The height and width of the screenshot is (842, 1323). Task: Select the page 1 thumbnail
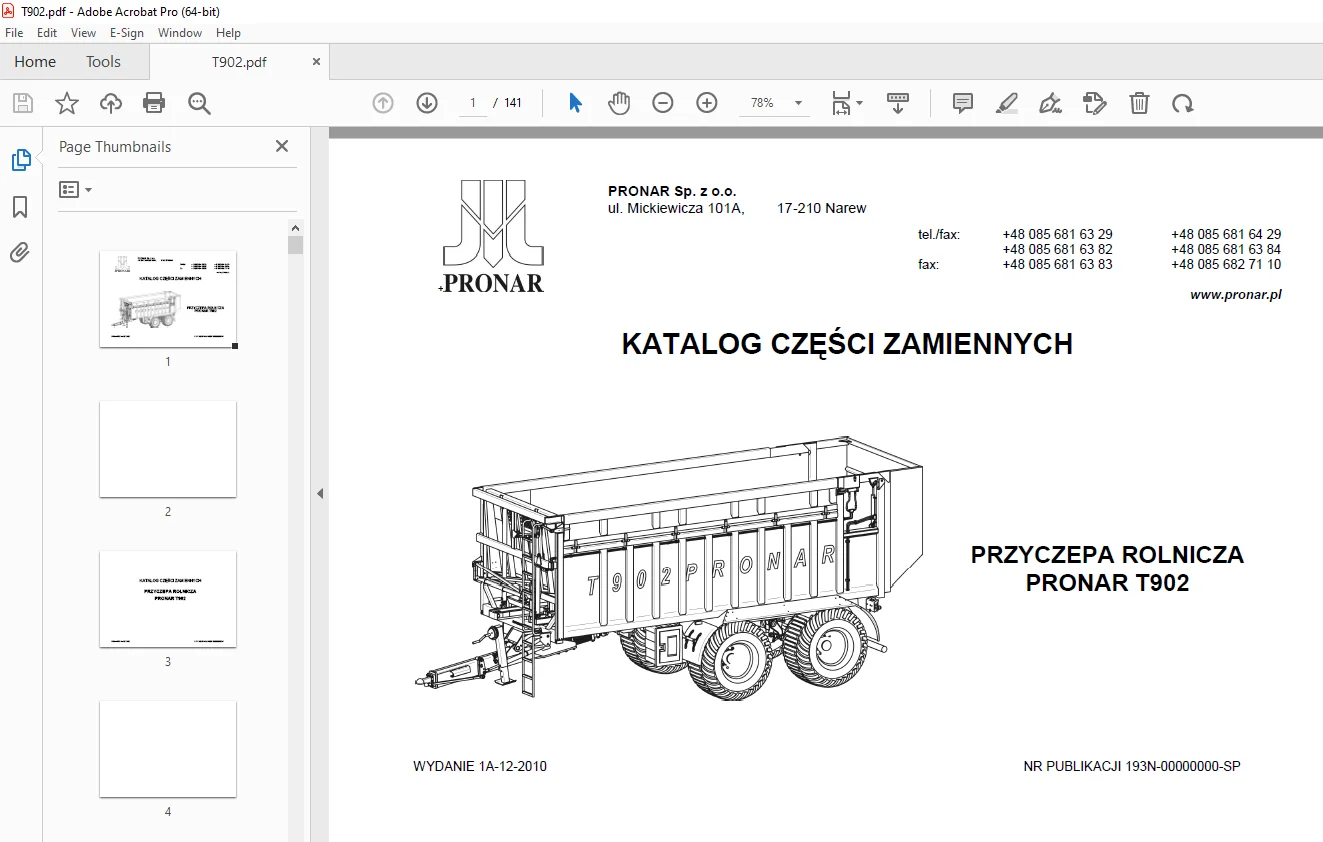coord(168,299)
